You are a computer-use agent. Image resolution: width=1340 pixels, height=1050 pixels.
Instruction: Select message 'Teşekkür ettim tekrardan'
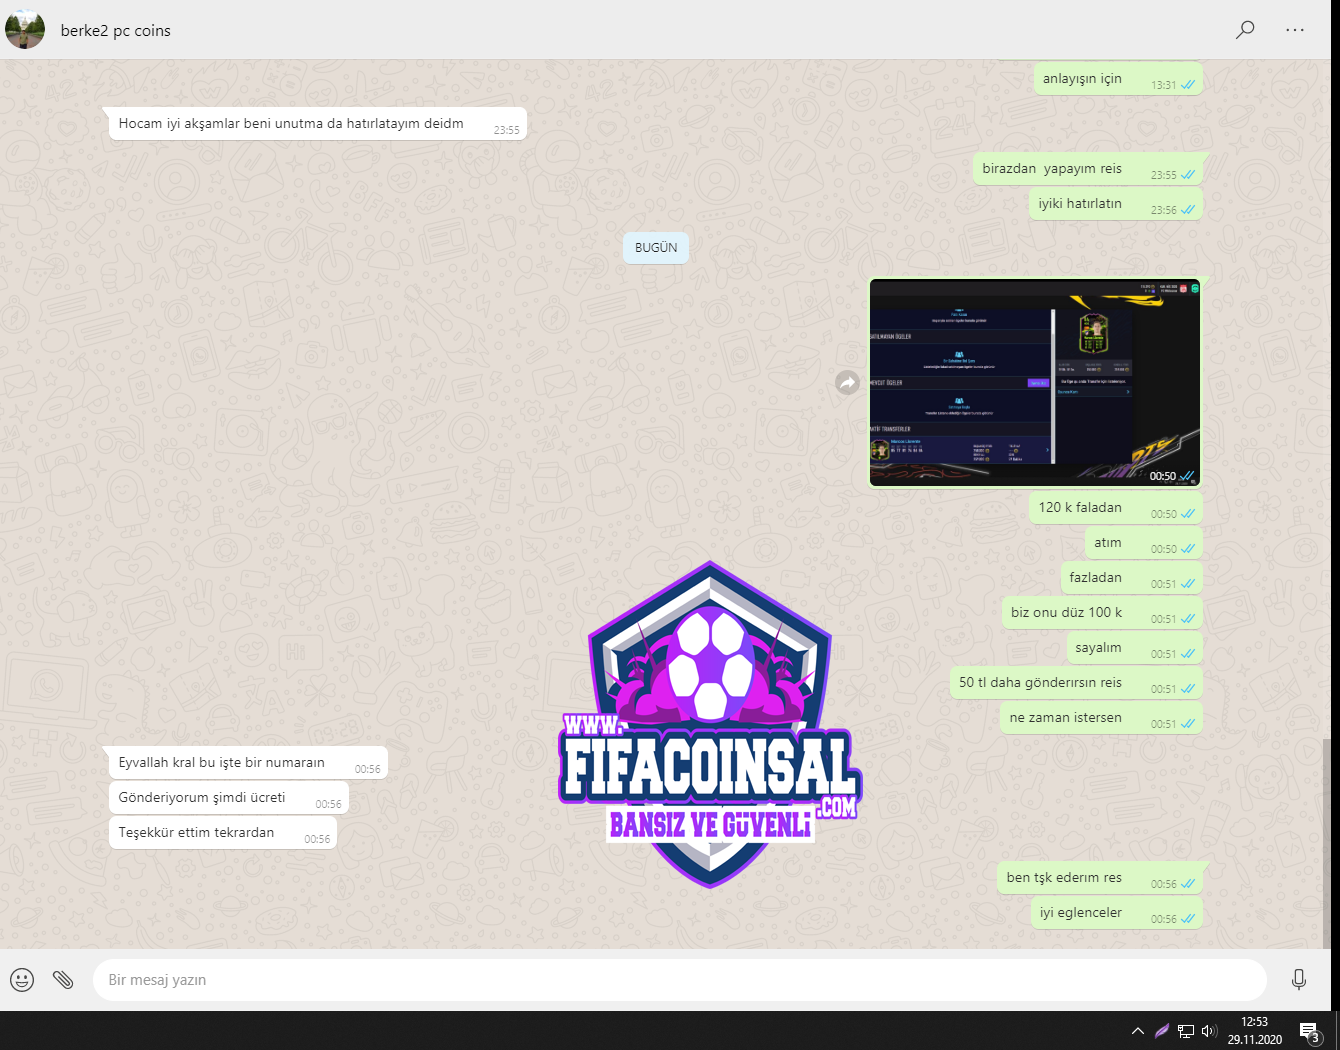coord(223,833)
